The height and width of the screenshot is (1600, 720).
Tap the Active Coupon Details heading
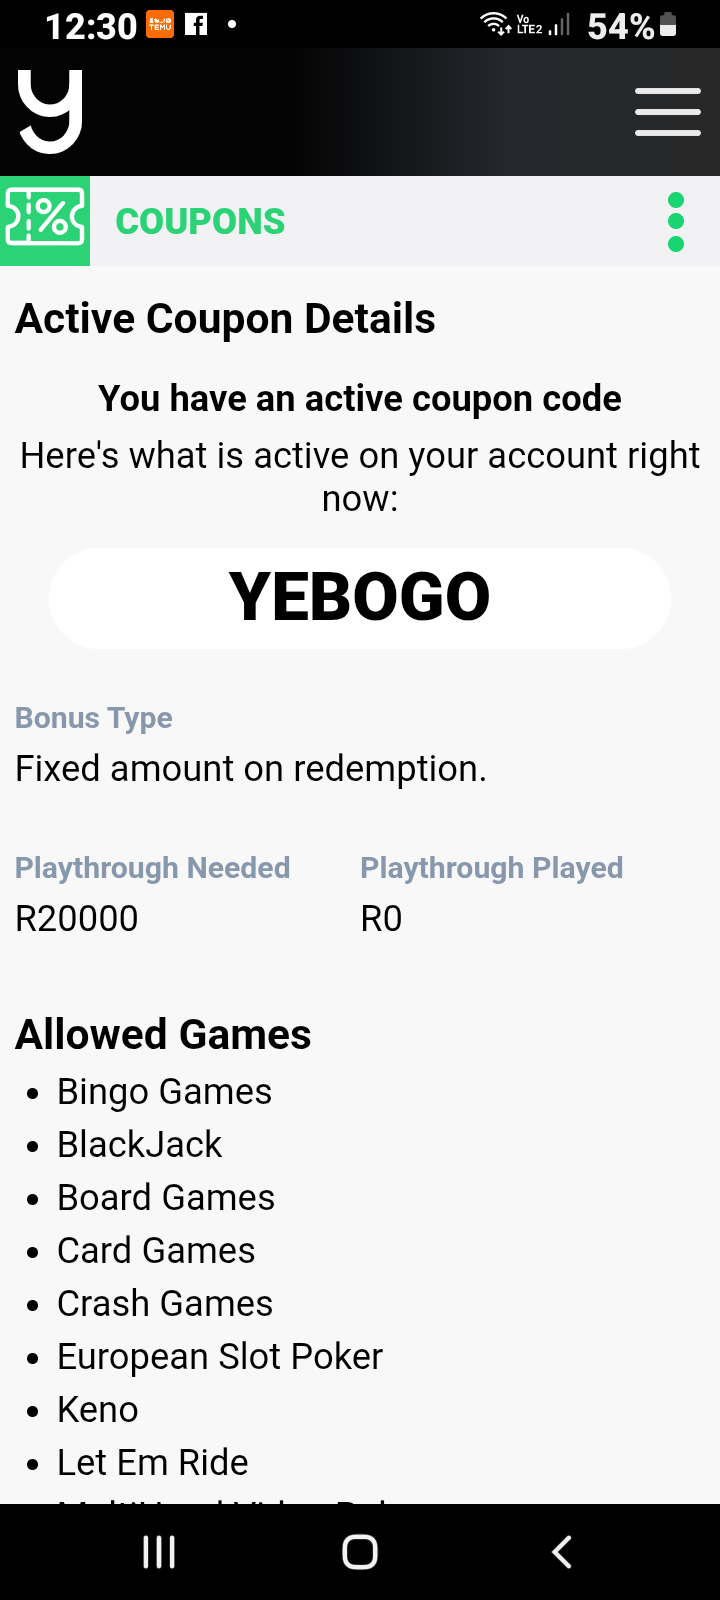click(226, 319)
